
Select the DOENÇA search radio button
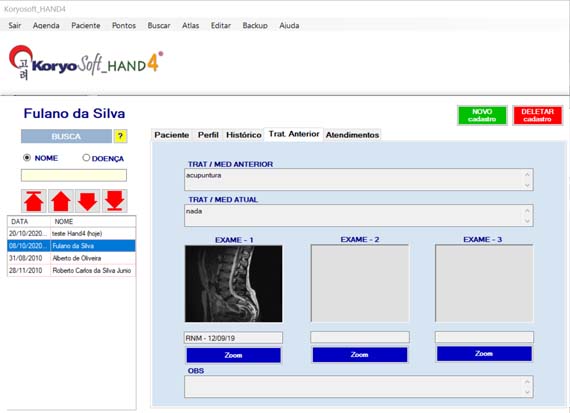(x=86, y=158)
